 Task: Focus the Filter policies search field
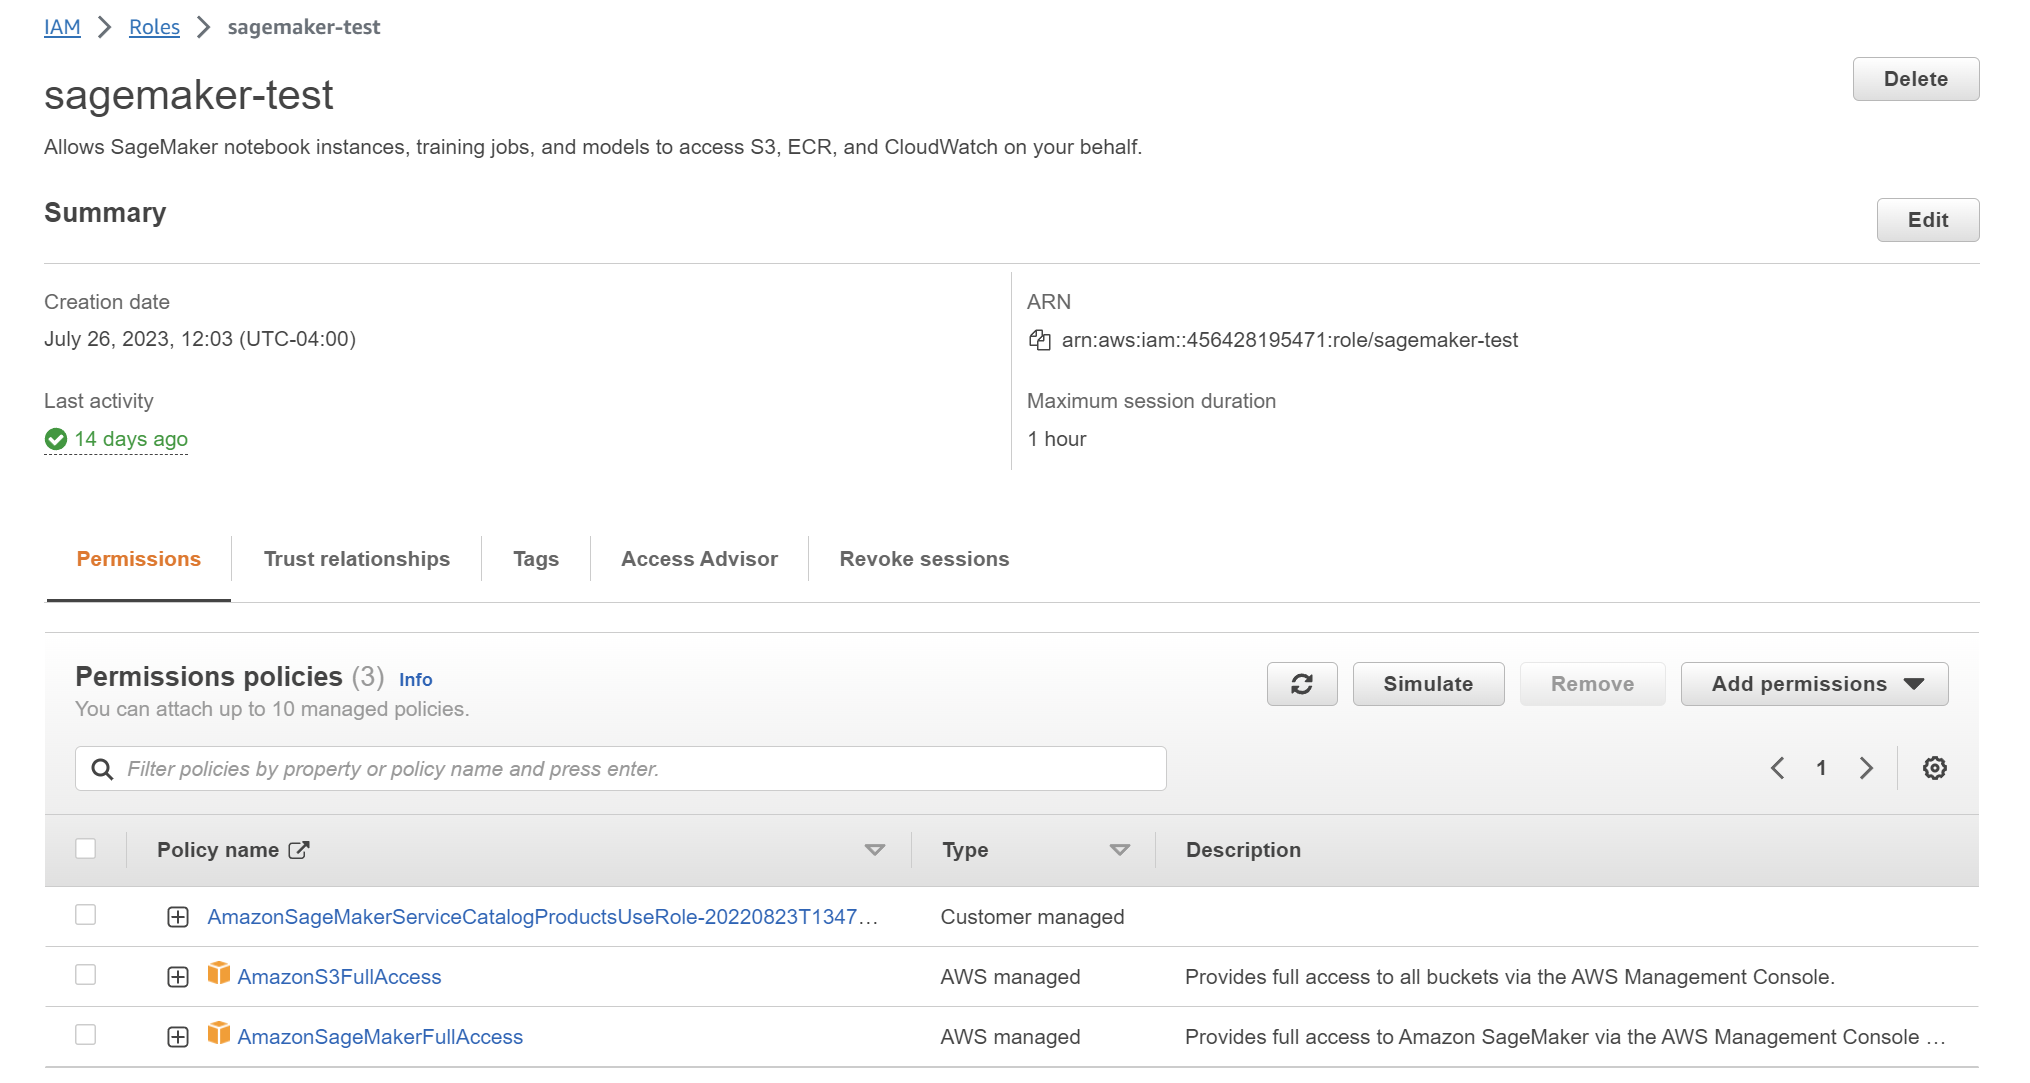click(x=621, y=769)
